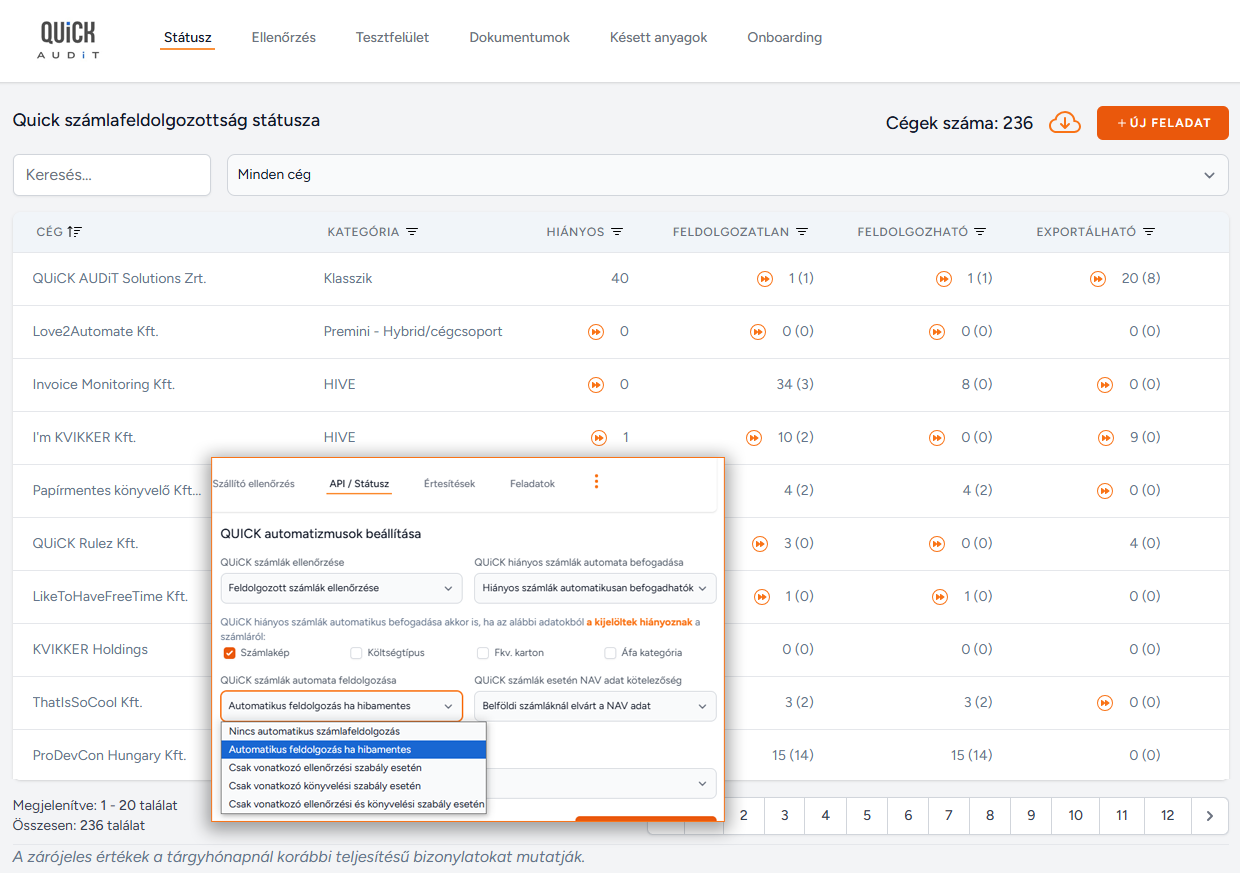Click the cloud download icon

1065,123
